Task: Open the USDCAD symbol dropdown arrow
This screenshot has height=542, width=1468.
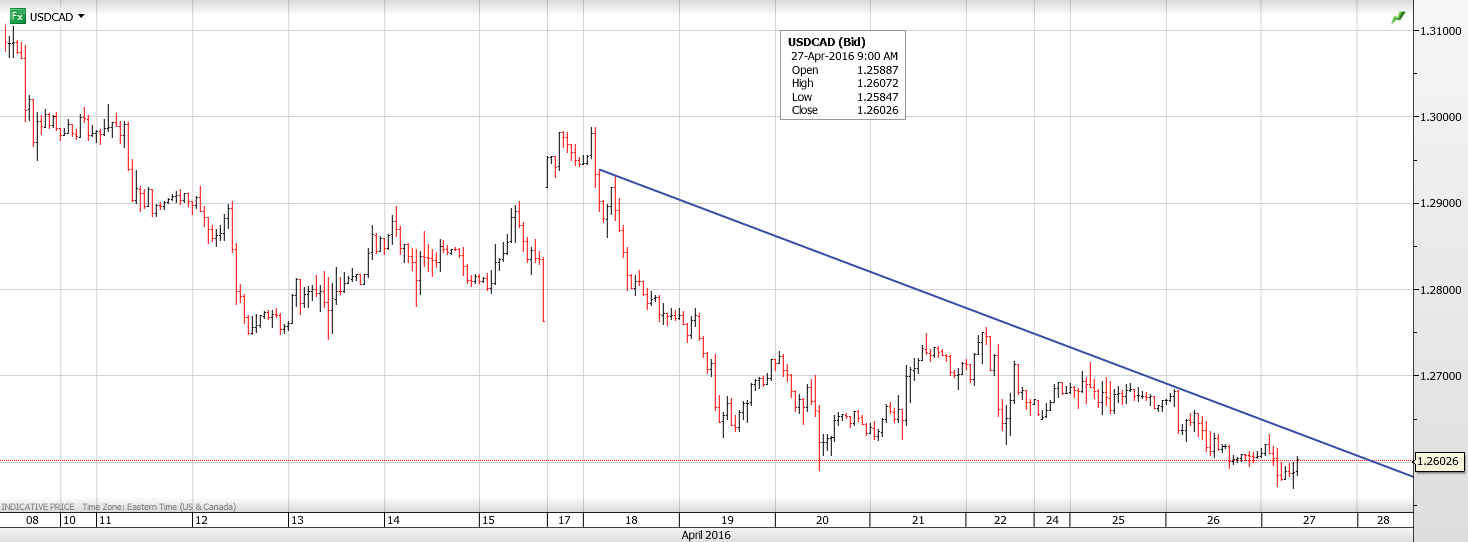Action: click(x=81, y=17)
